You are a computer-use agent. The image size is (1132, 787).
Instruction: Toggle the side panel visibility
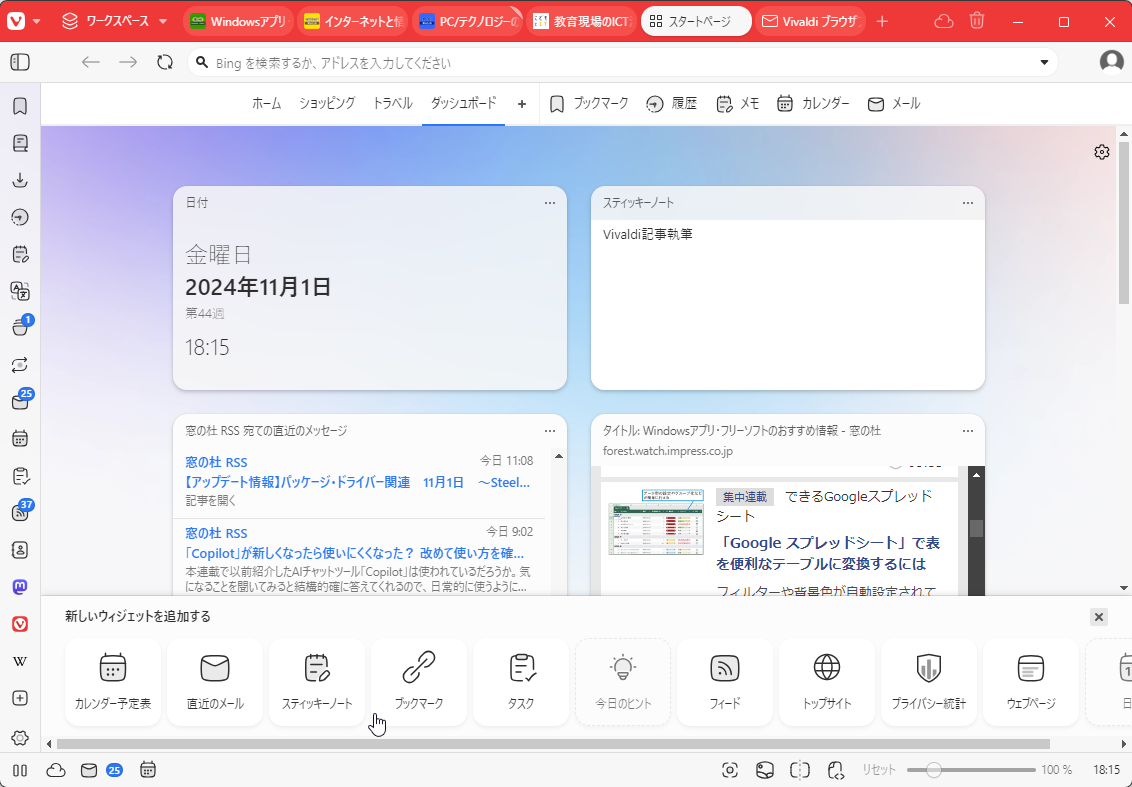pyautogui.click(x=20, y=62)
